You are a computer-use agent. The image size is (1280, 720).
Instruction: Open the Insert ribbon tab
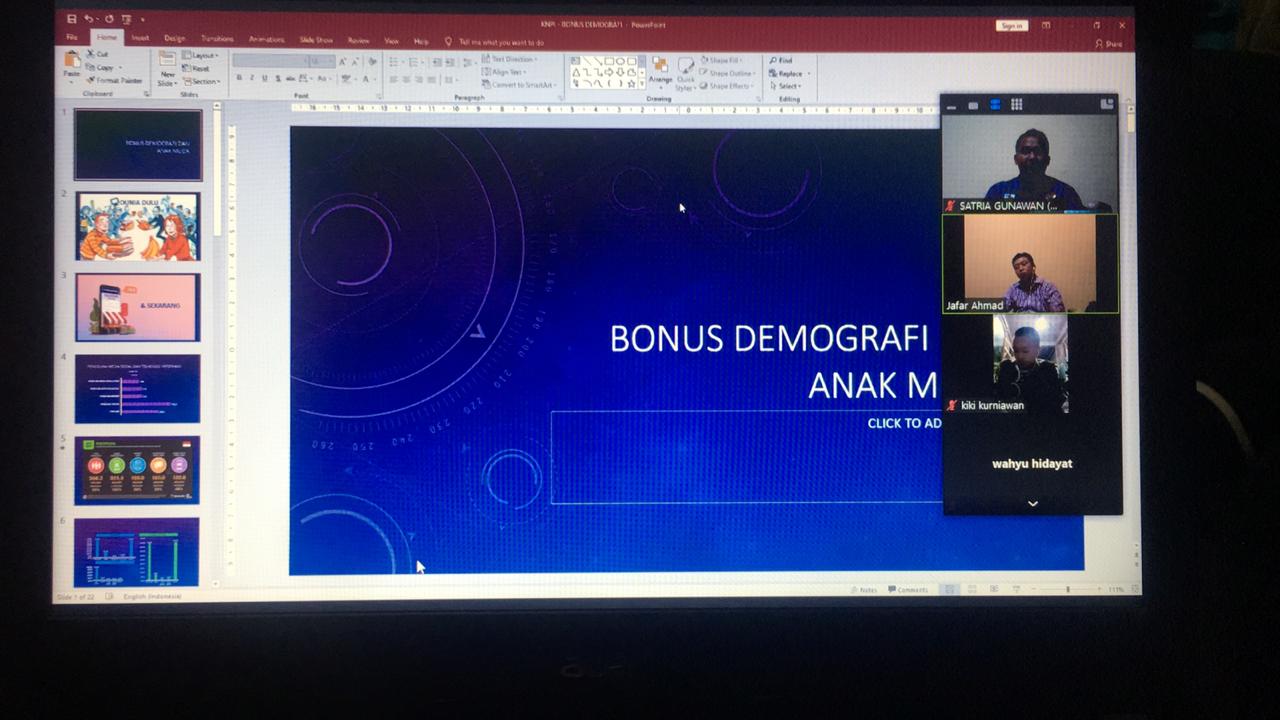[x=140, y=39]
